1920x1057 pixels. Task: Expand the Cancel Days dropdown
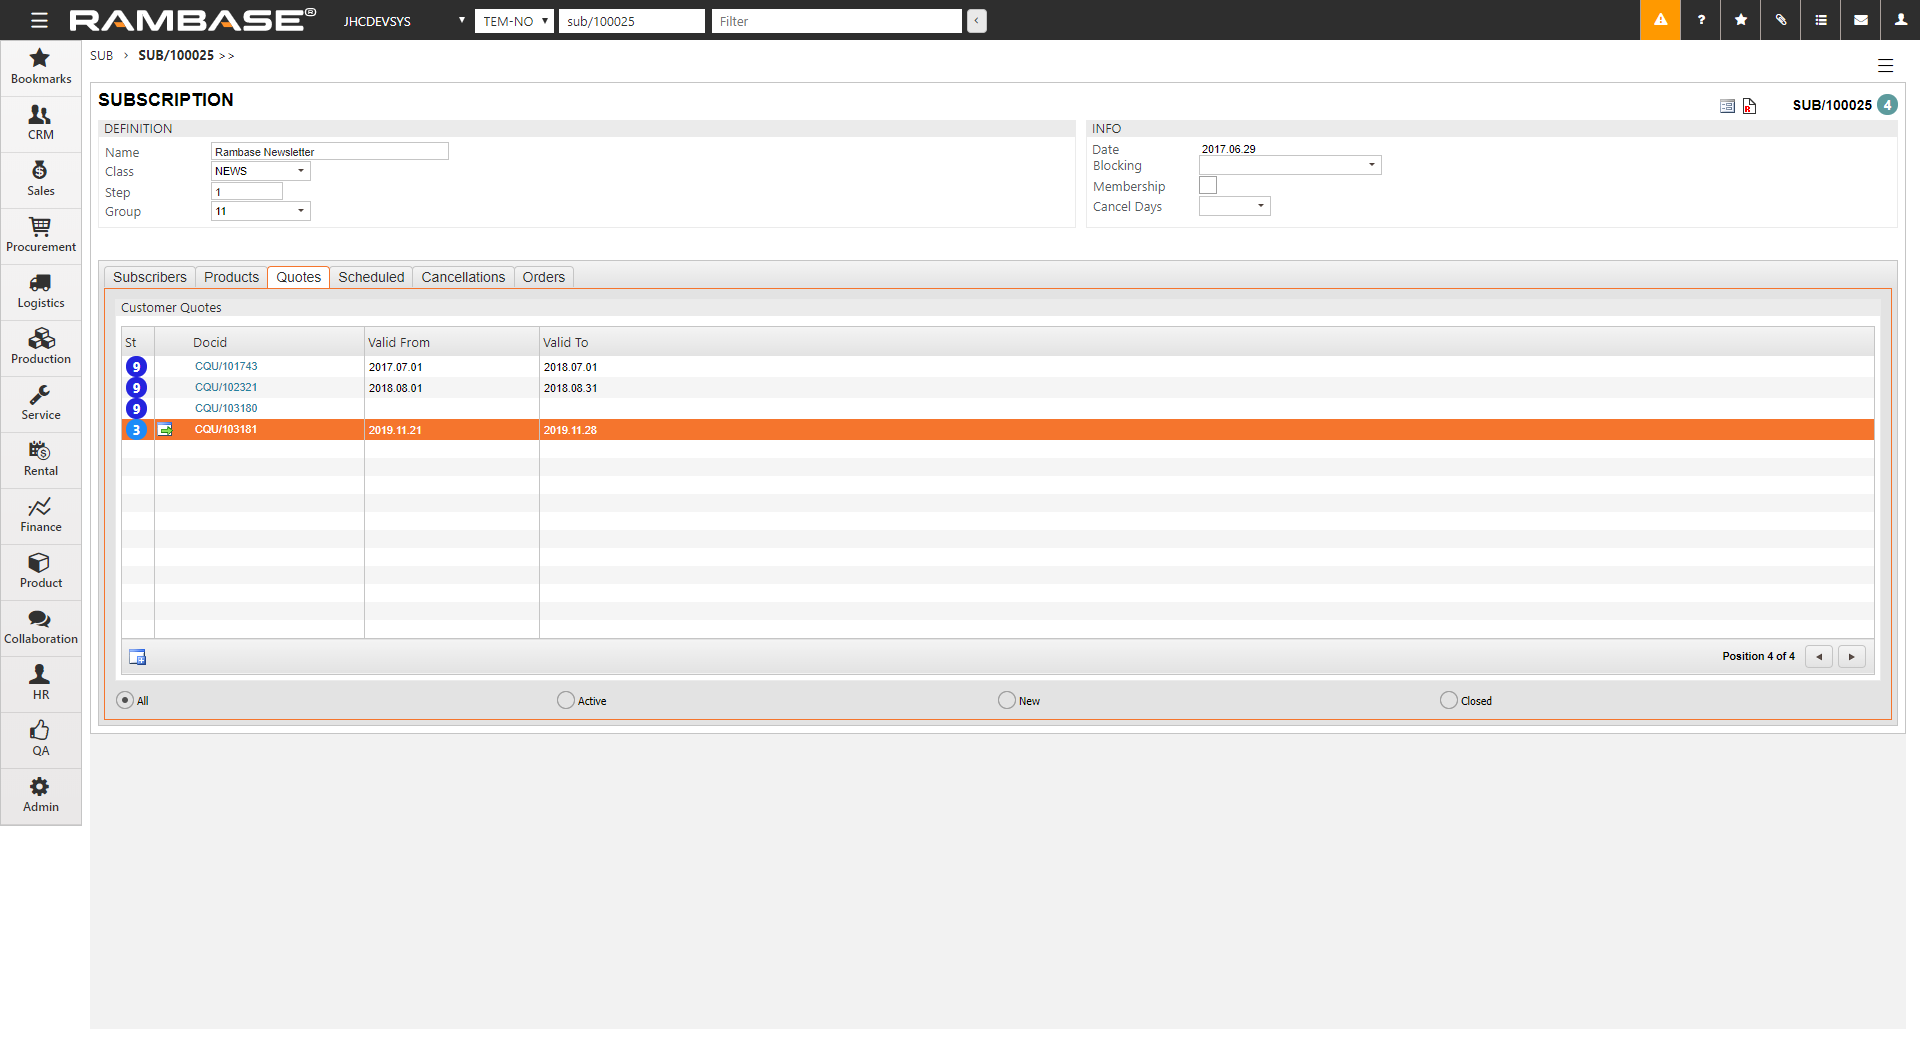[x=1235, y=206]
